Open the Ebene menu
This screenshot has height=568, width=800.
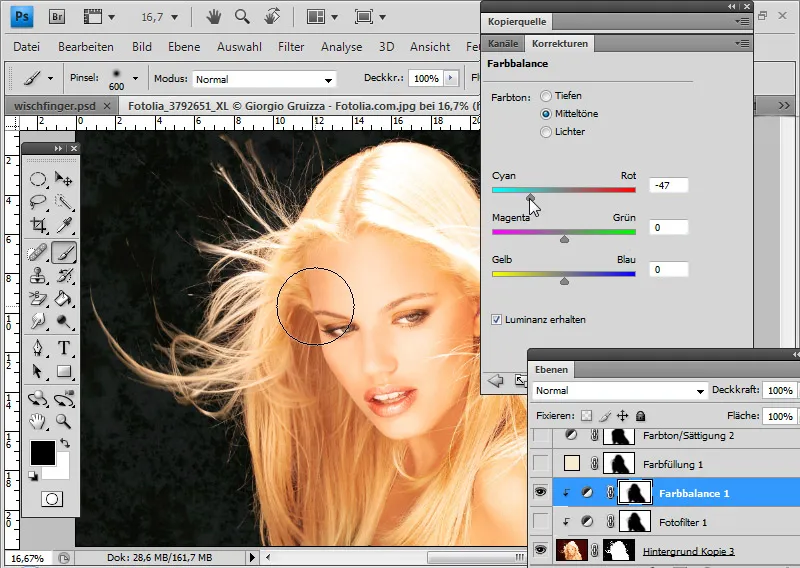(x=184, y=47)
